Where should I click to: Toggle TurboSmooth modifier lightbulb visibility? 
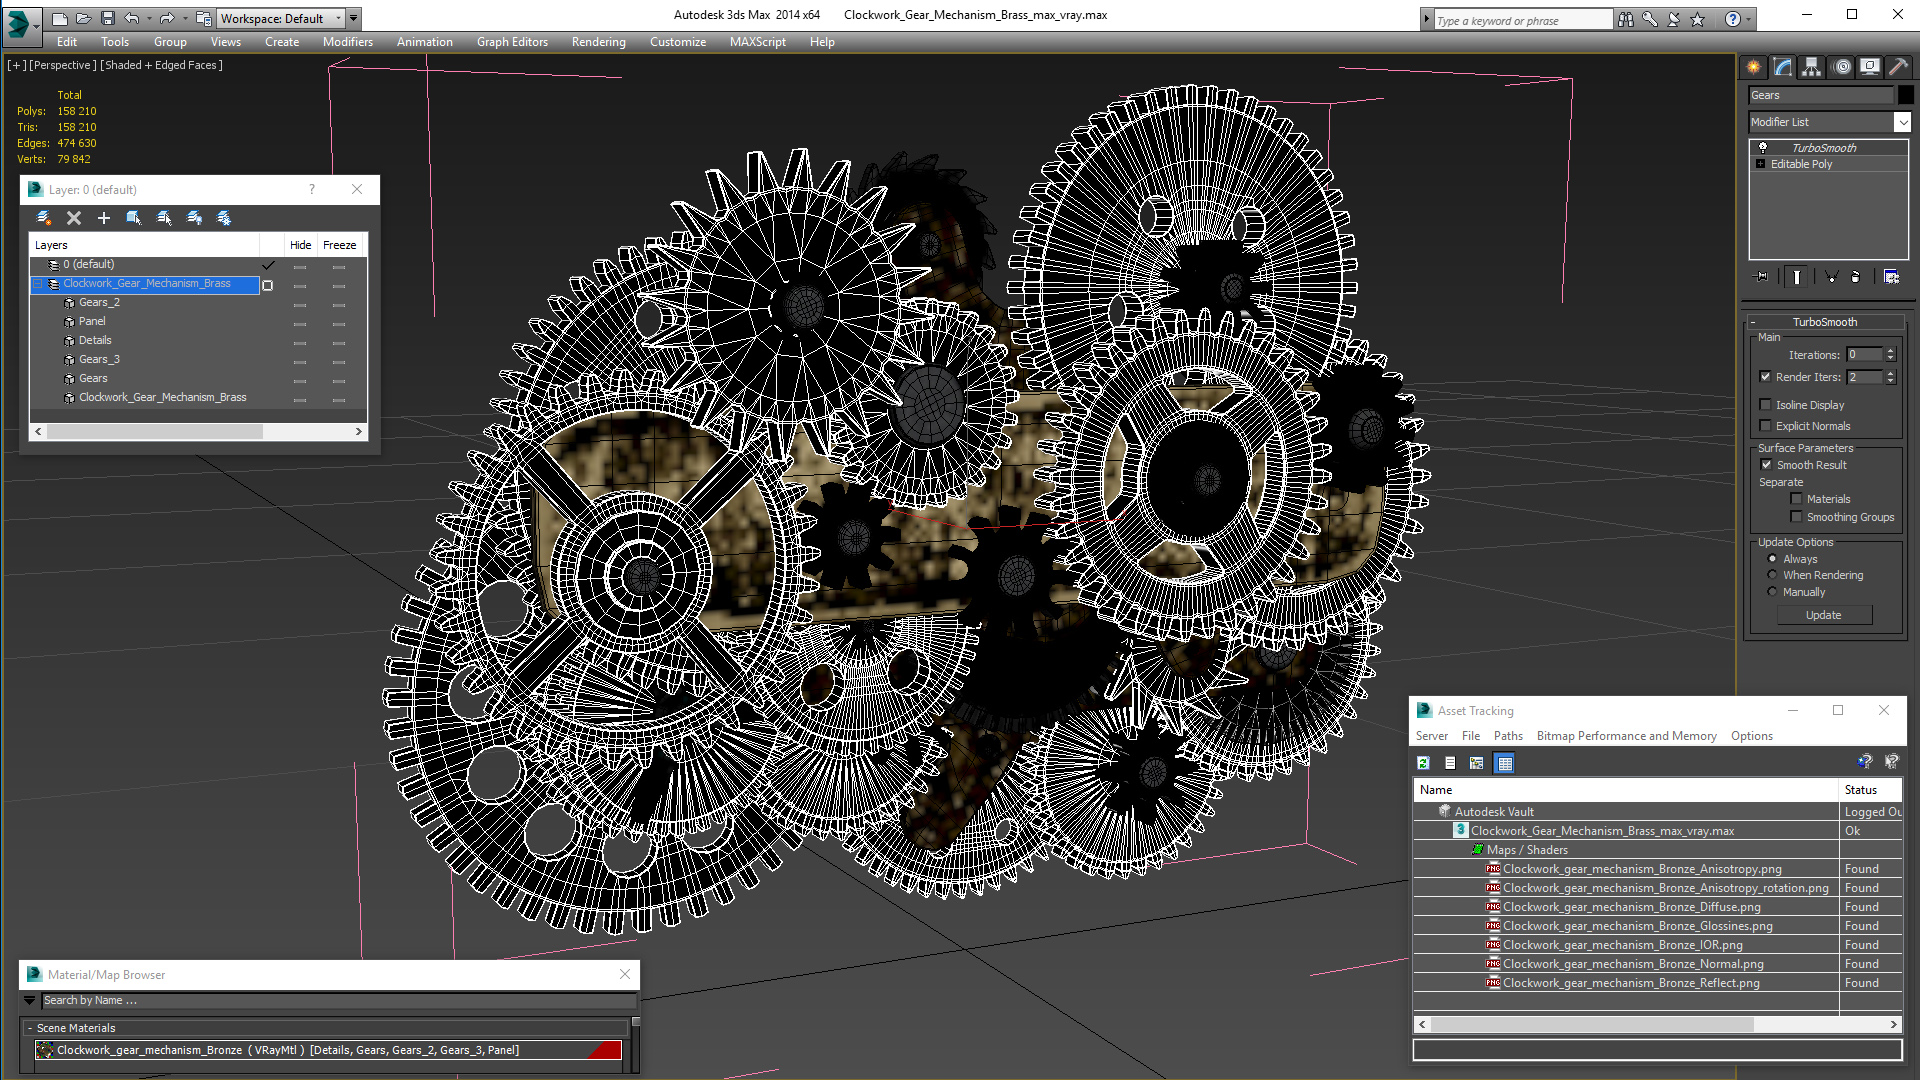[1763, 147]
